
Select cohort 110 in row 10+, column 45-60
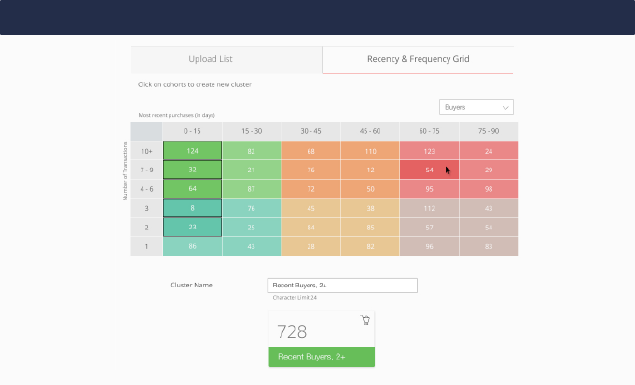pos(370,151)
